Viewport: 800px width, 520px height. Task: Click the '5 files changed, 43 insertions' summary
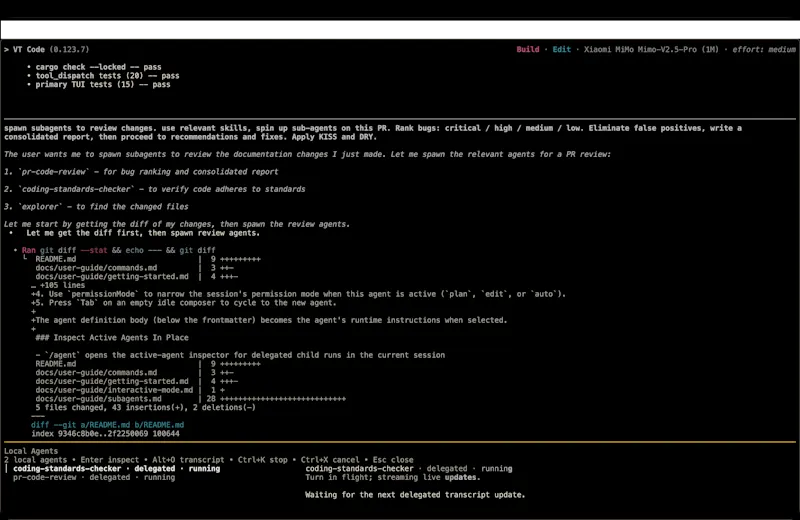(x=145, y=407)
